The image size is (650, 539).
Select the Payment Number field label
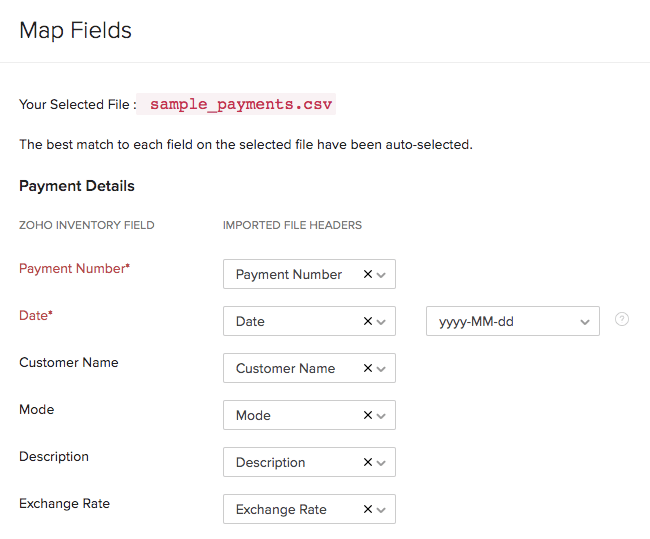[74, 268]
